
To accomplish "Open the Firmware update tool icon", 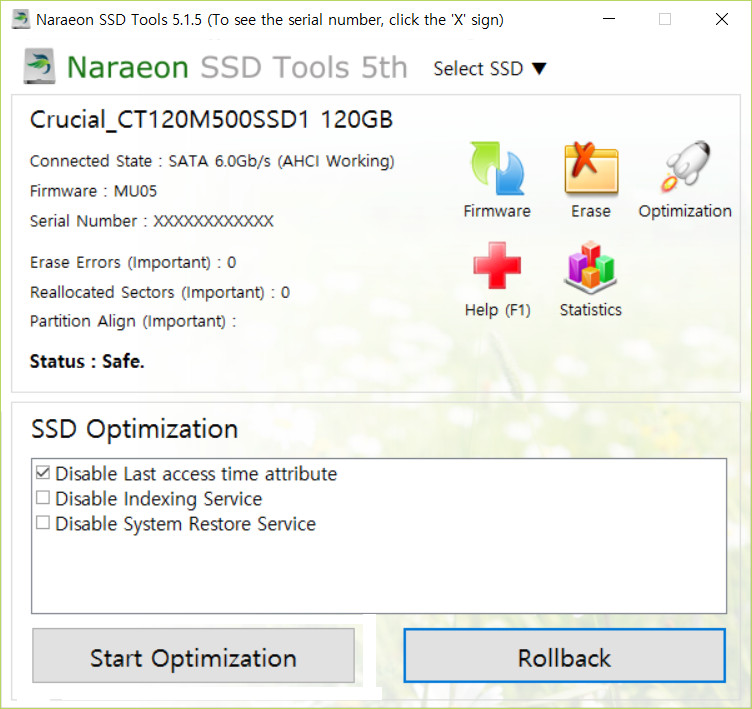I will click(x=497, y=169).
